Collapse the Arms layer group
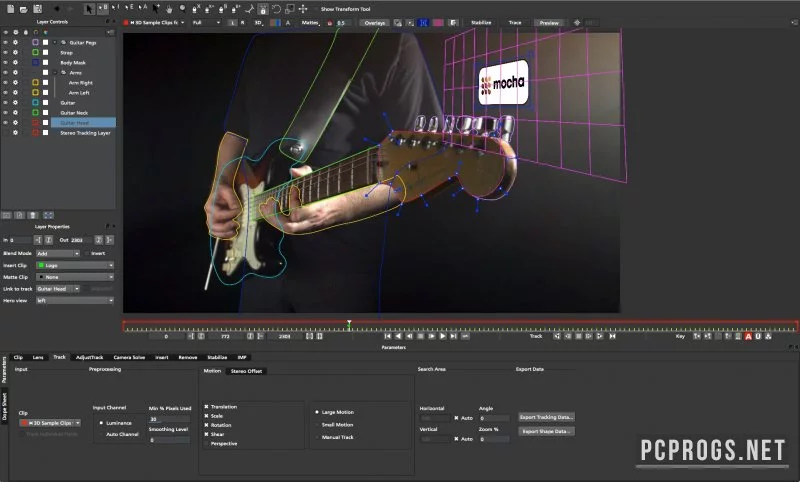 [56, 72]
